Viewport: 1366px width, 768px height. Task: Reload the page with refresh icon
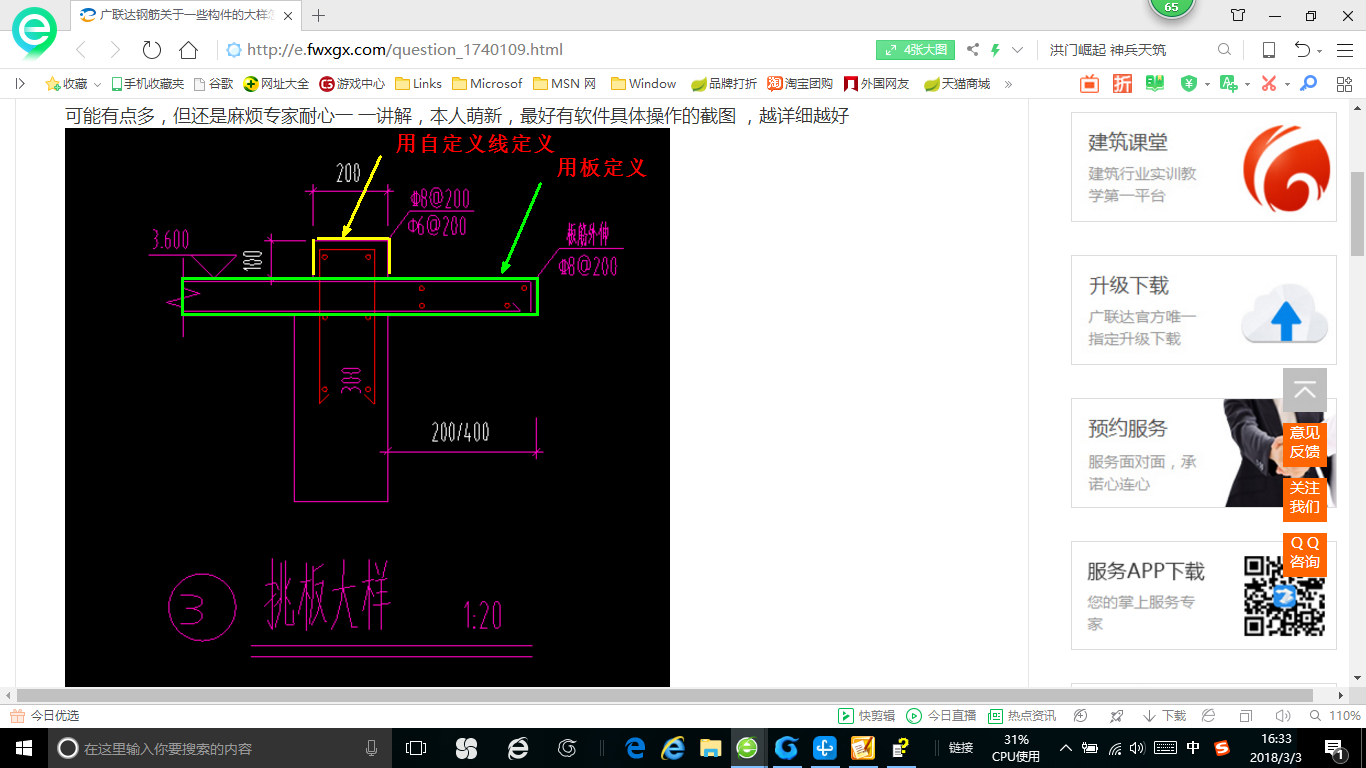[152, 50]
